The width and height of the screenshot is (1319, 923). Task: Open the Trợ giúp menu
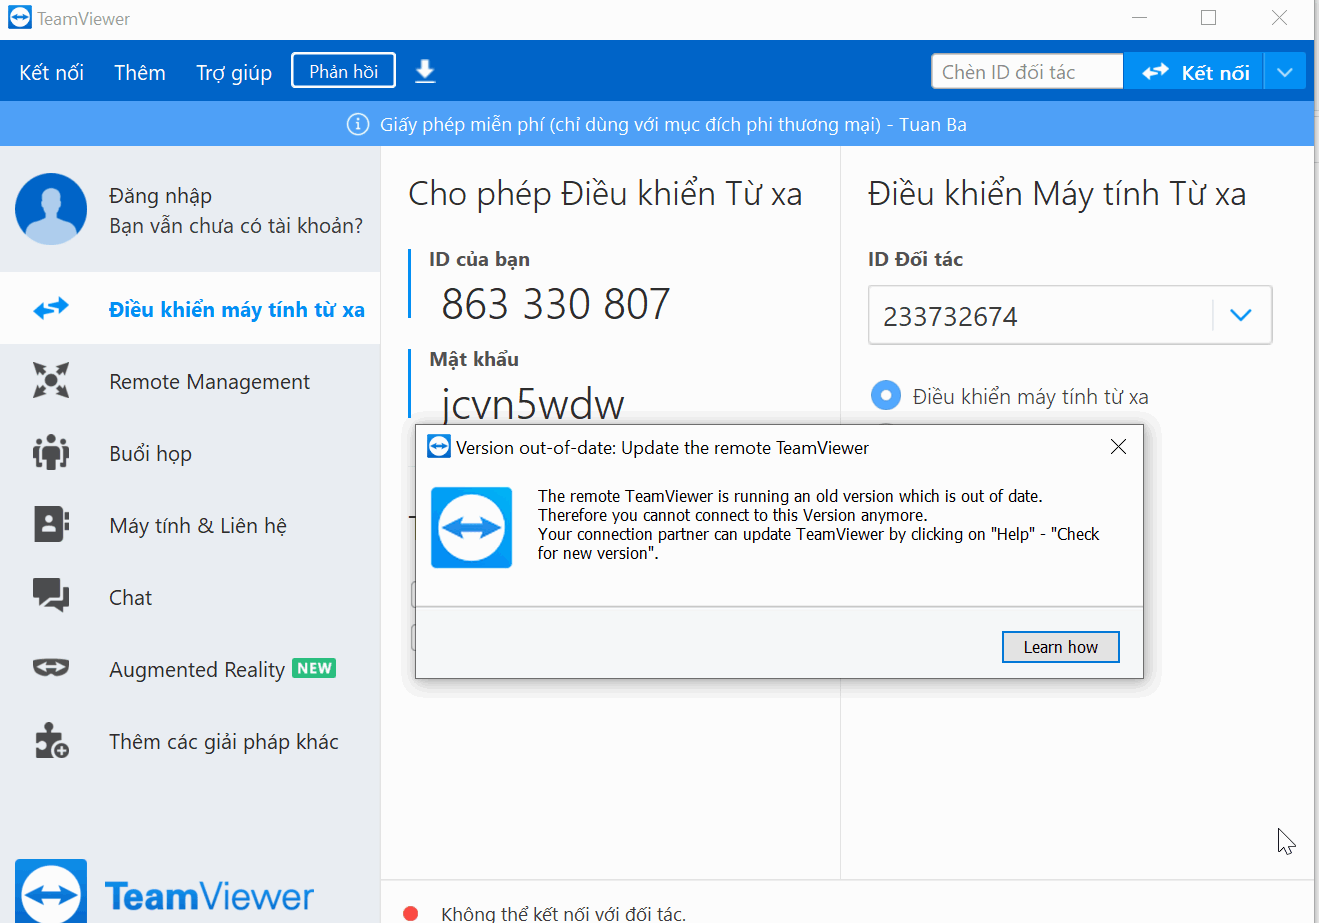click(234, 72)
